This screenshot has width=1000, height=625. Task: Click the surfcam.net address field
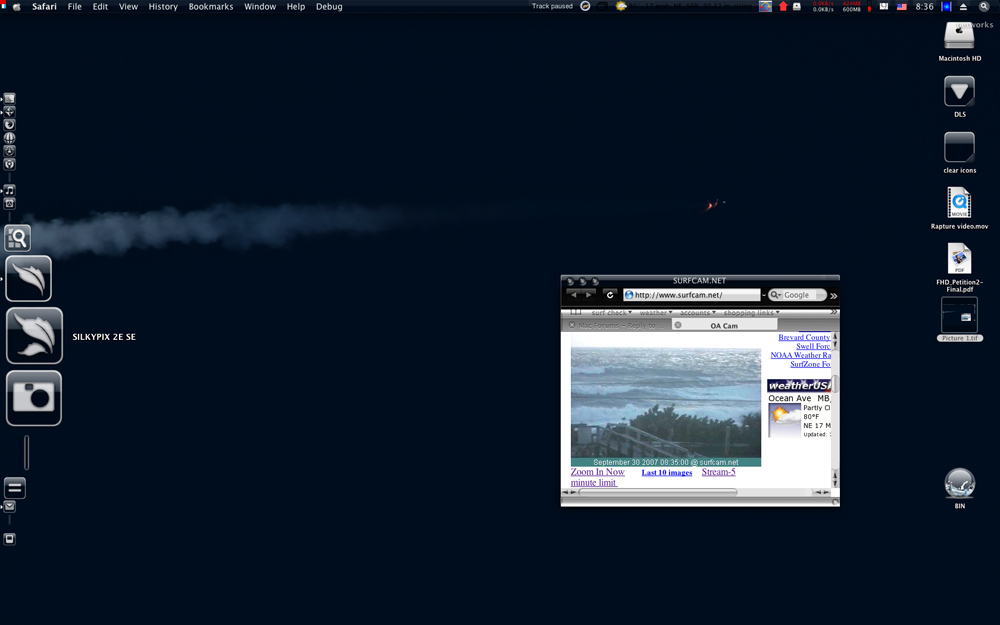(x=692, y=295)
